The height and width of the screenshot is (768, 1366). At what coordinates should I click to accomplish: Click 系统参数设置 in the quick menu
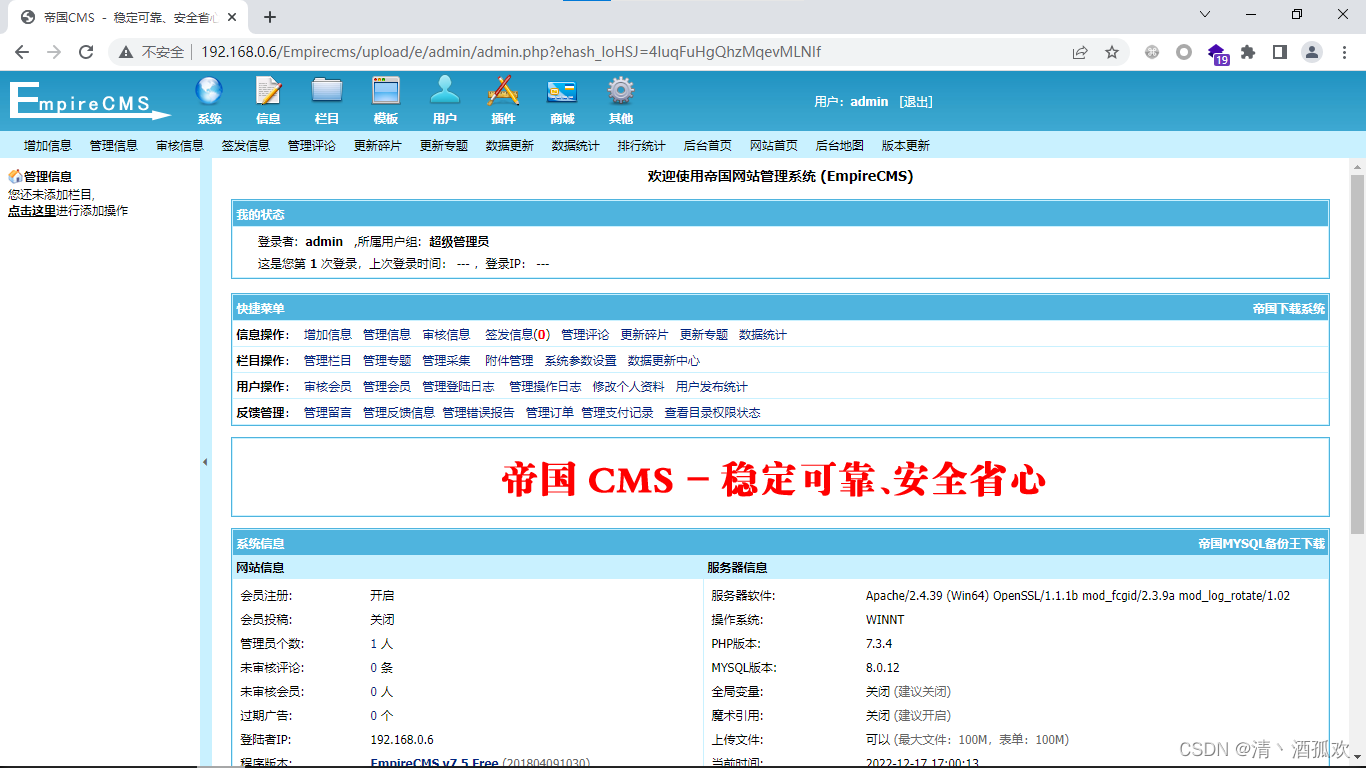[581, 361]
